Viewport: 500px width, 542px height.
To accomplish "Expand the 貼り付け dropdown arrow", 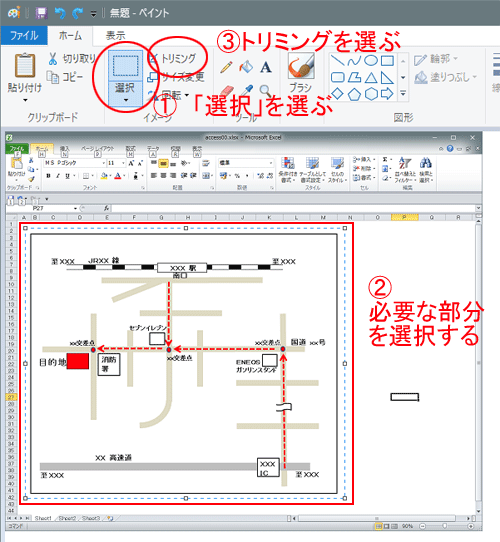I will [x=25, y=100].
